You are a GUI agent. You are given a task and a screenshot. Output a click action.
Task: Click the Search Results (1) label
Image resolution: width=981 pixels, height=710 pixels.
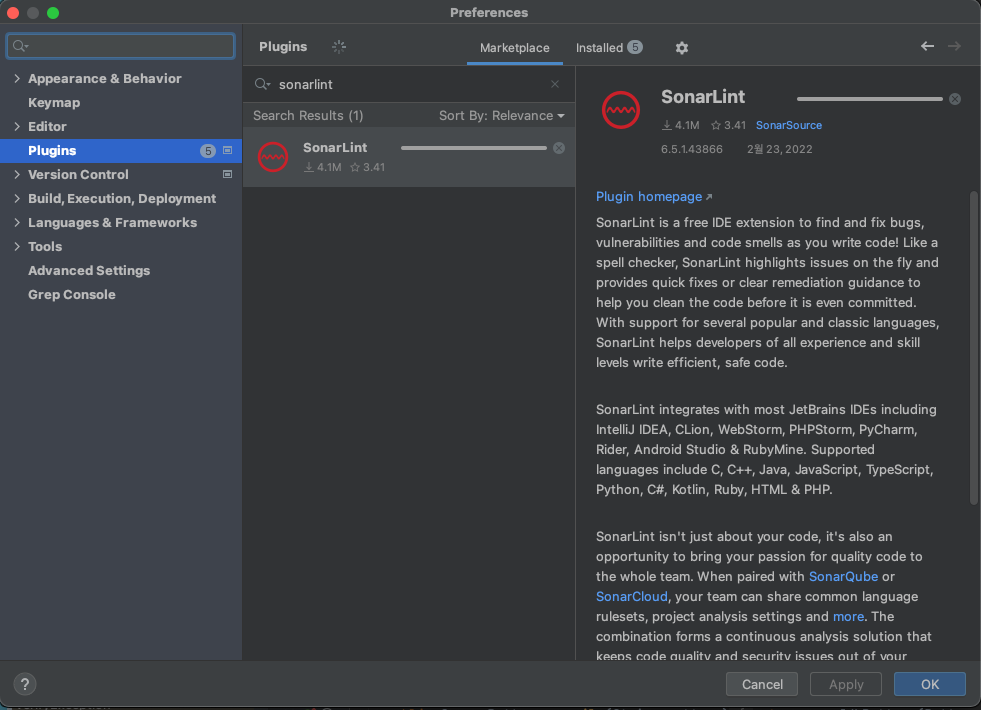pos(308,116)
